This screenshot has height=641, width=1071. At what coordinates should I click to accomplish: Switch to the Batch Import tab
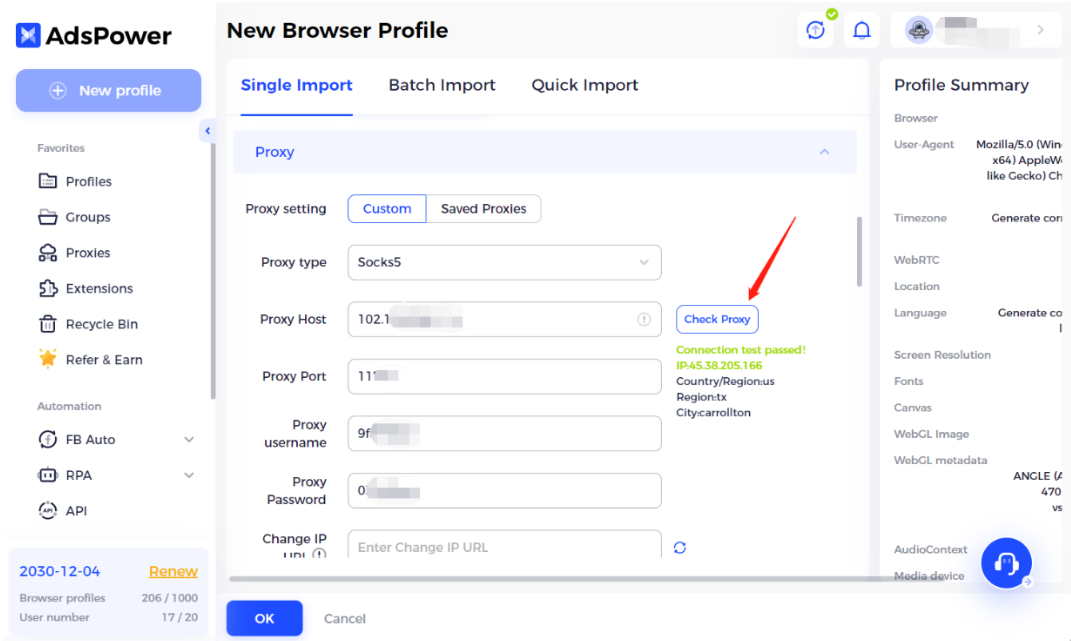pyautogui.click(x=442, y=85)
